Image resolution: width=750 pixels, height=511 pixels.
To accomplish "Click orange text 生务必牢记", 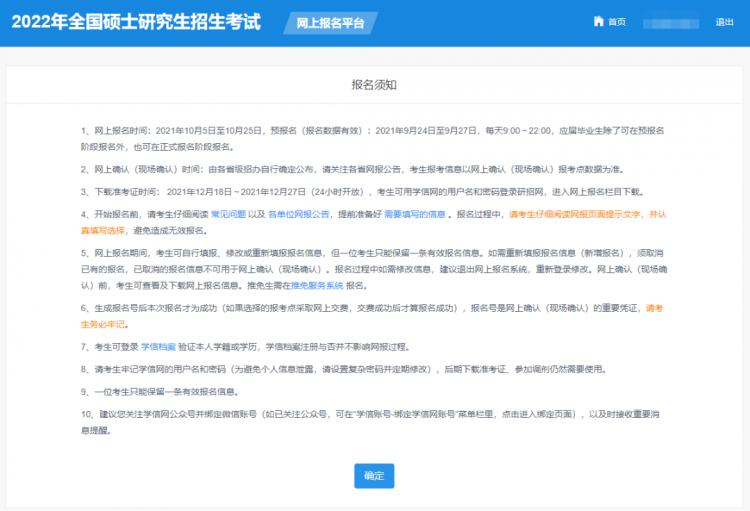I will pos(102,324).
